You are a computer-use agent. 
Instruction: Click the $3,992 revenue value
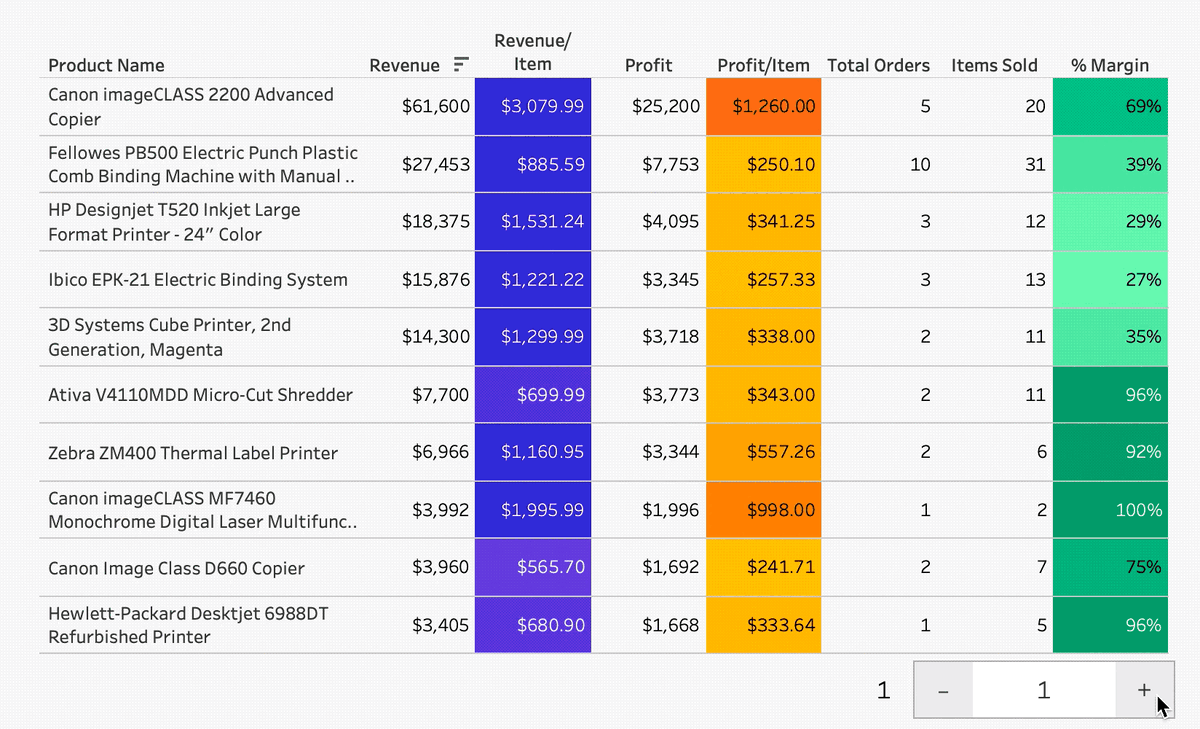point(440,510)
